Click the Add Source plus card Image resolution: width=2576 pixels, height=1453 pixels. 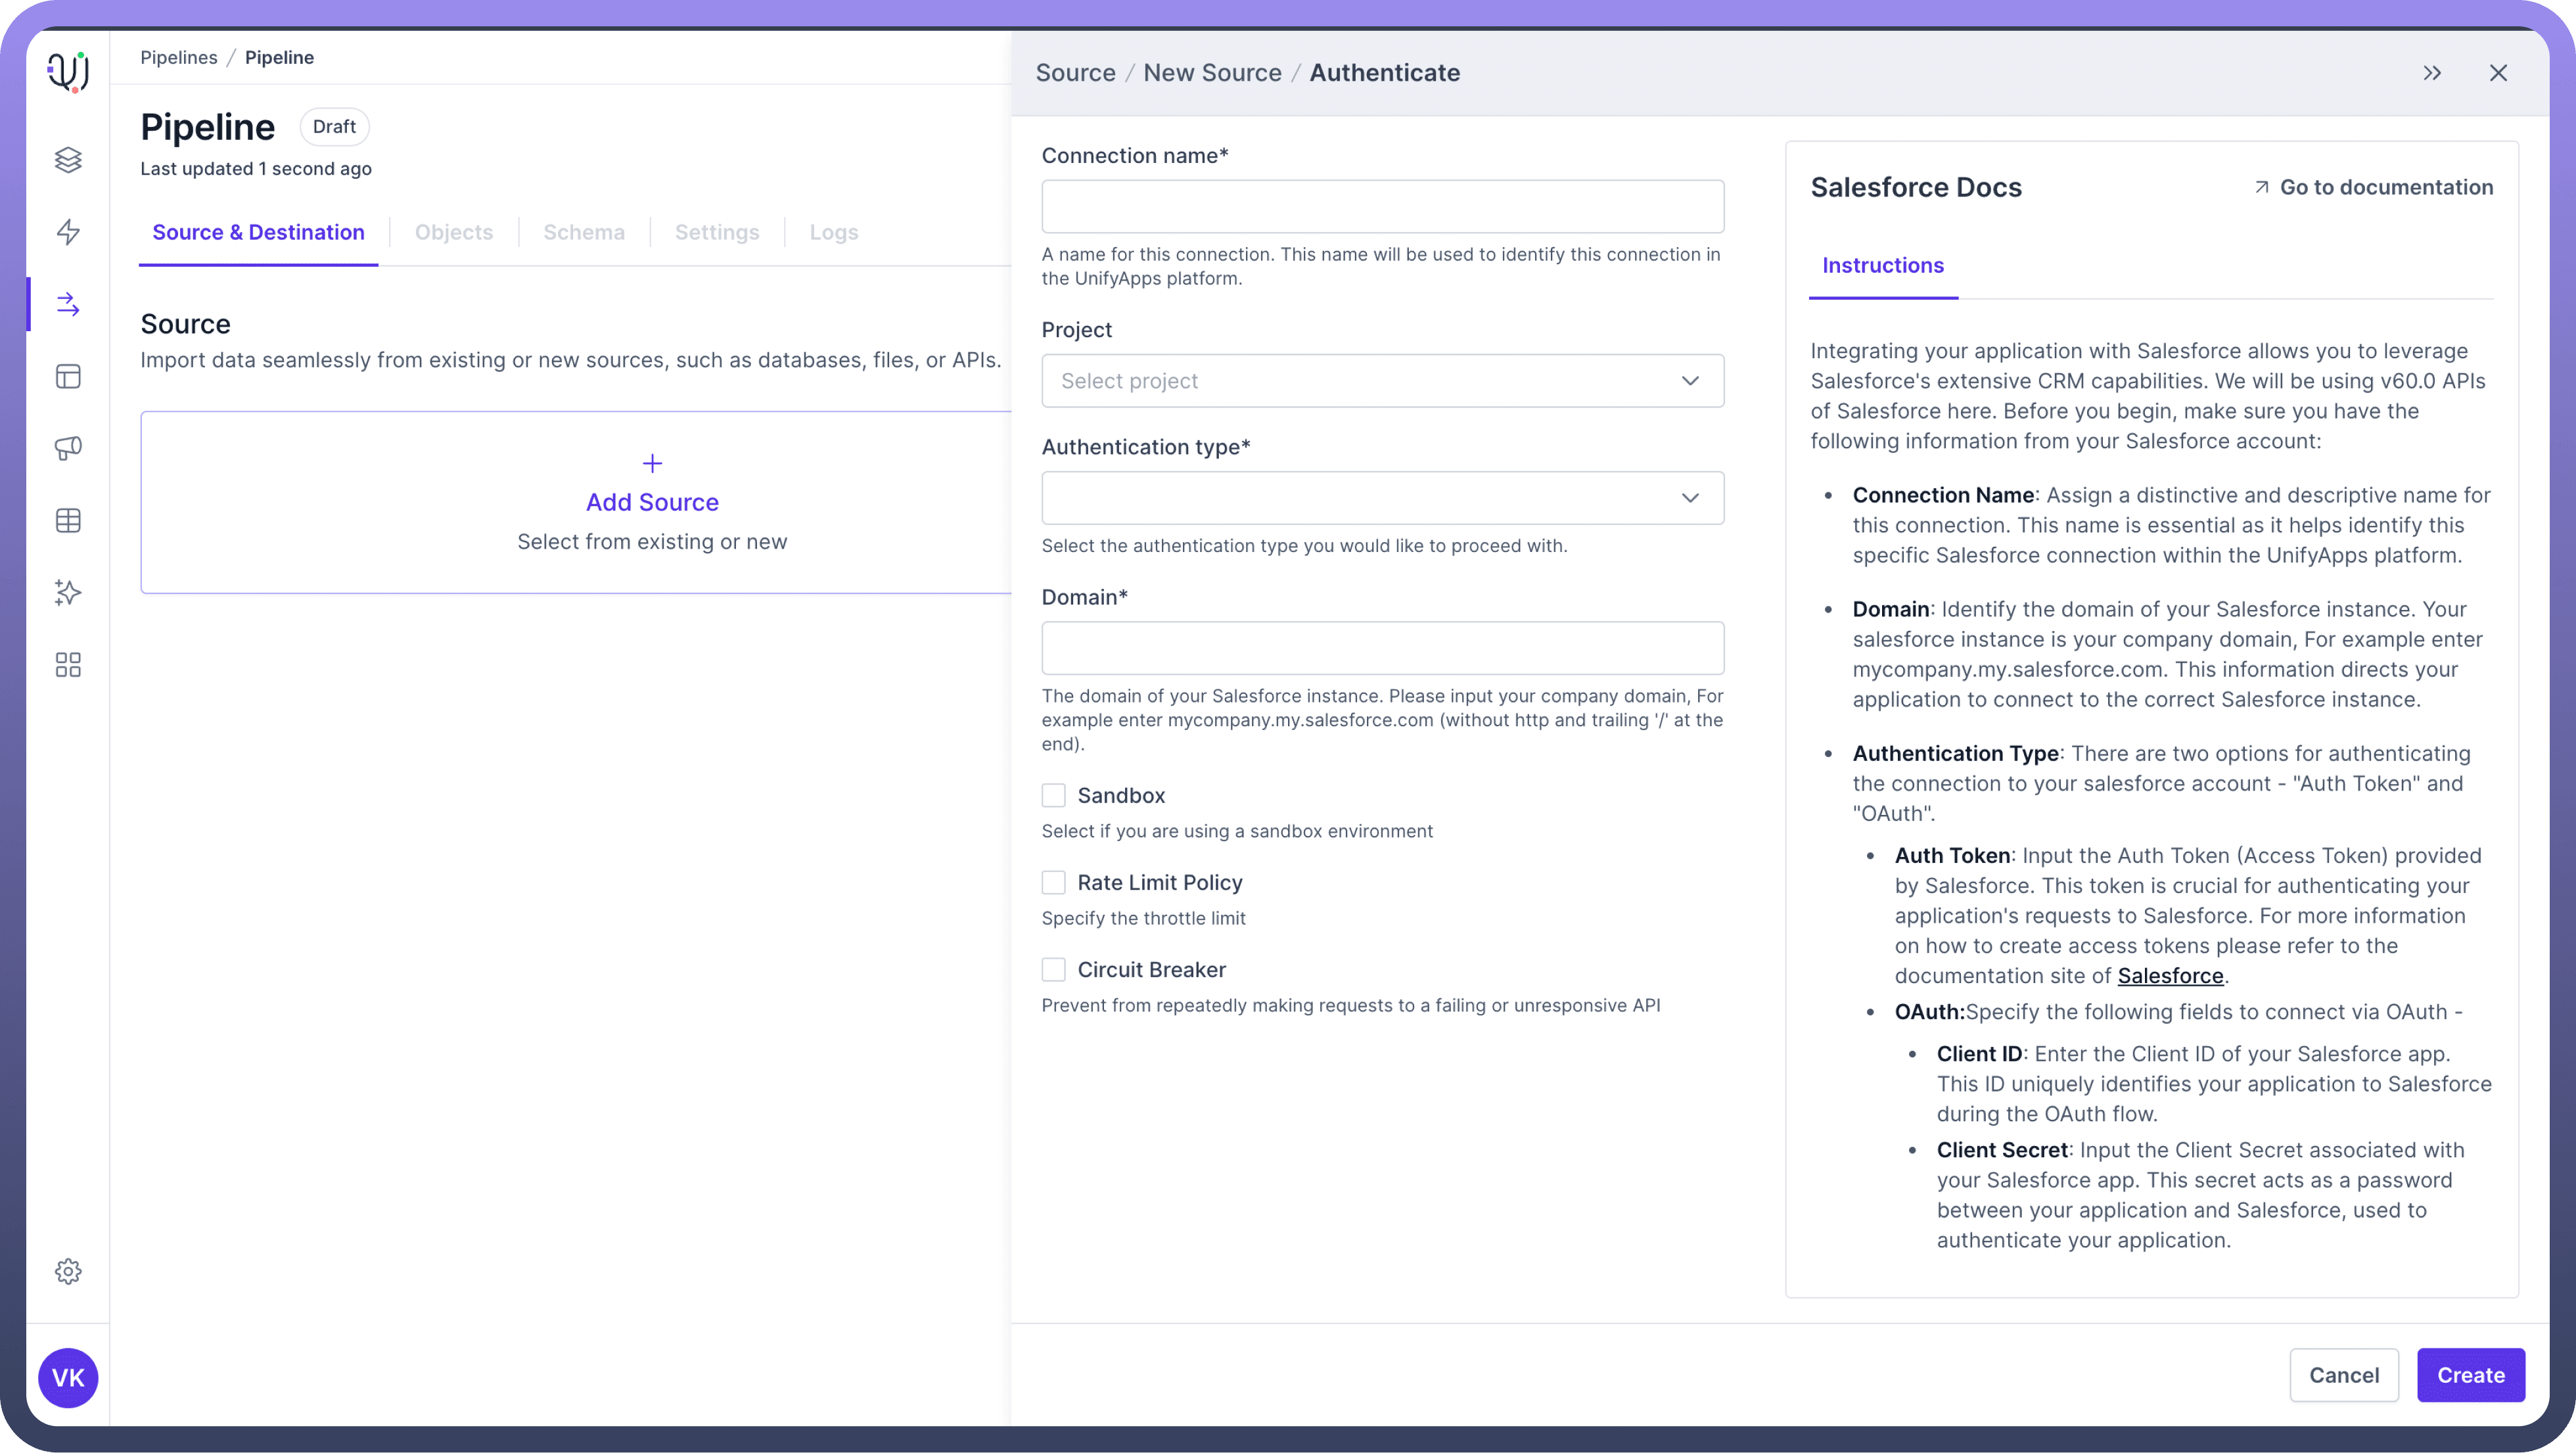click(652, 502)
